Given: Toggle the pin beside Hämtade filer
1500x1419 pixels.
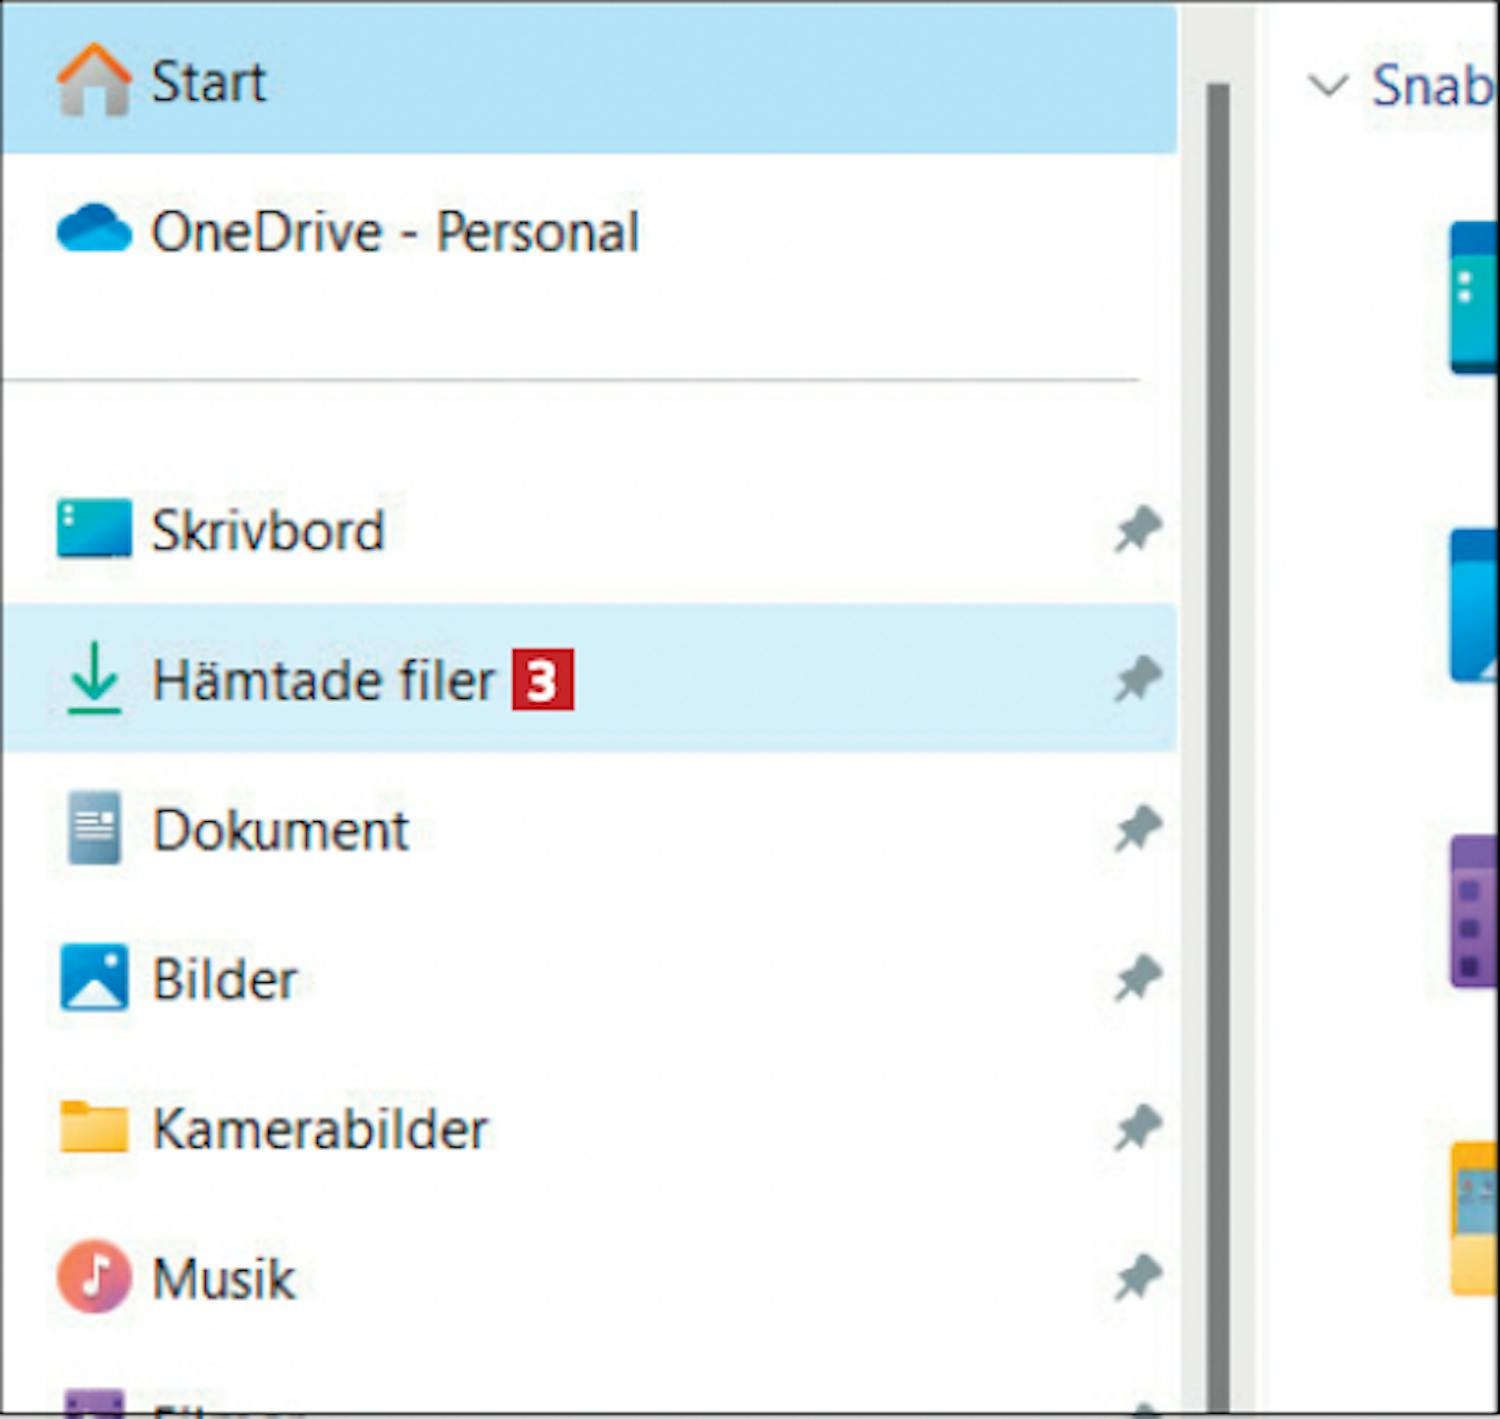Looking at the screenshot, I should click(x=1138, y=680).
